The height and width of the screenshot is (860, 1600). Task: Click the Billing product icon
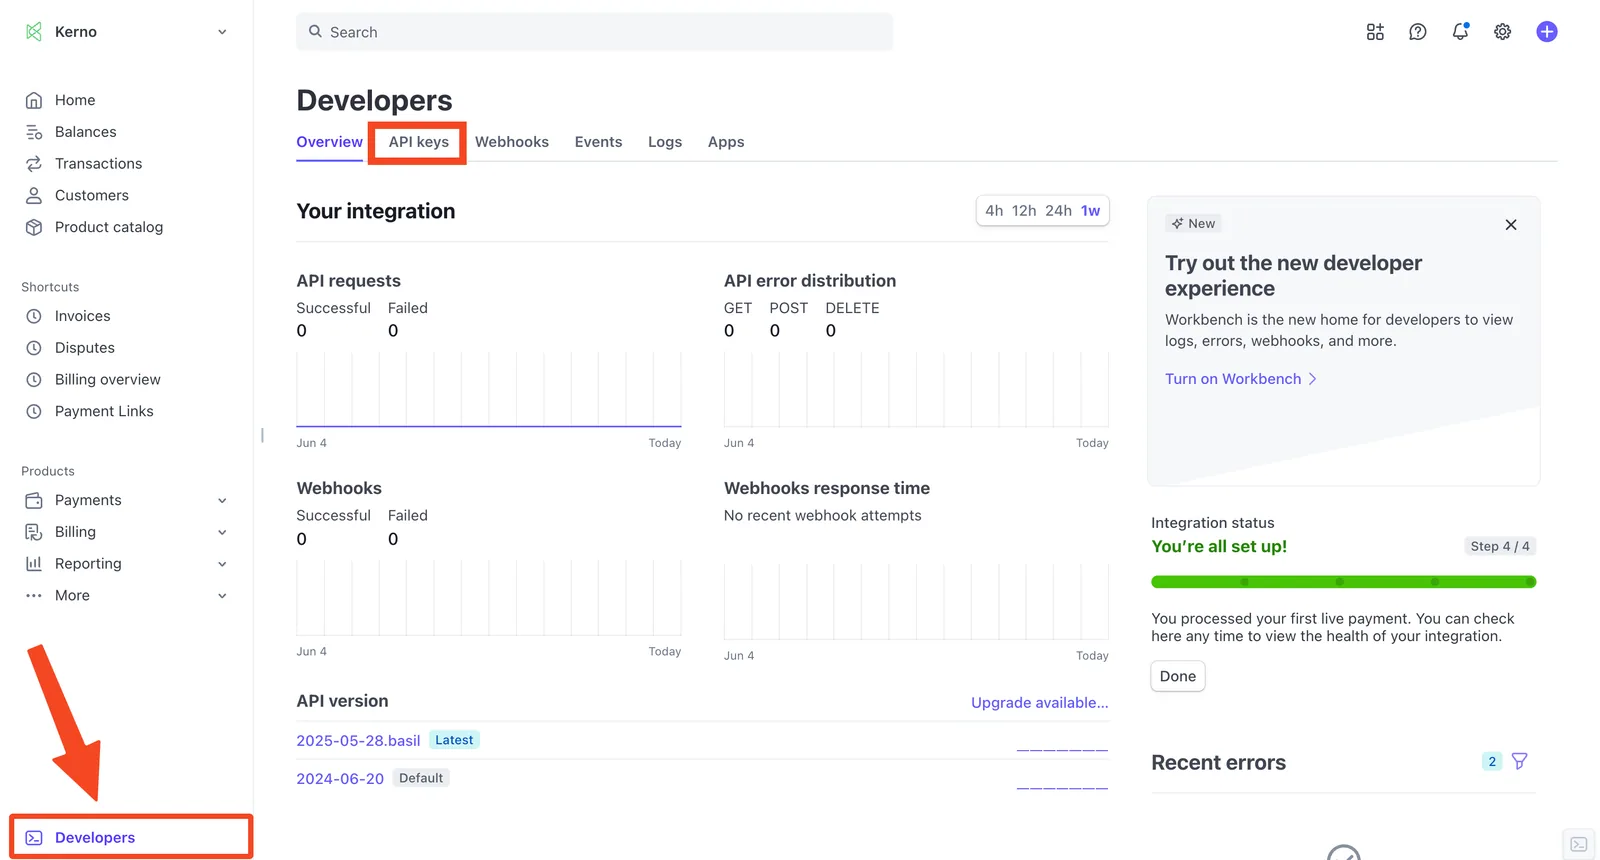[x=34, y=532]
